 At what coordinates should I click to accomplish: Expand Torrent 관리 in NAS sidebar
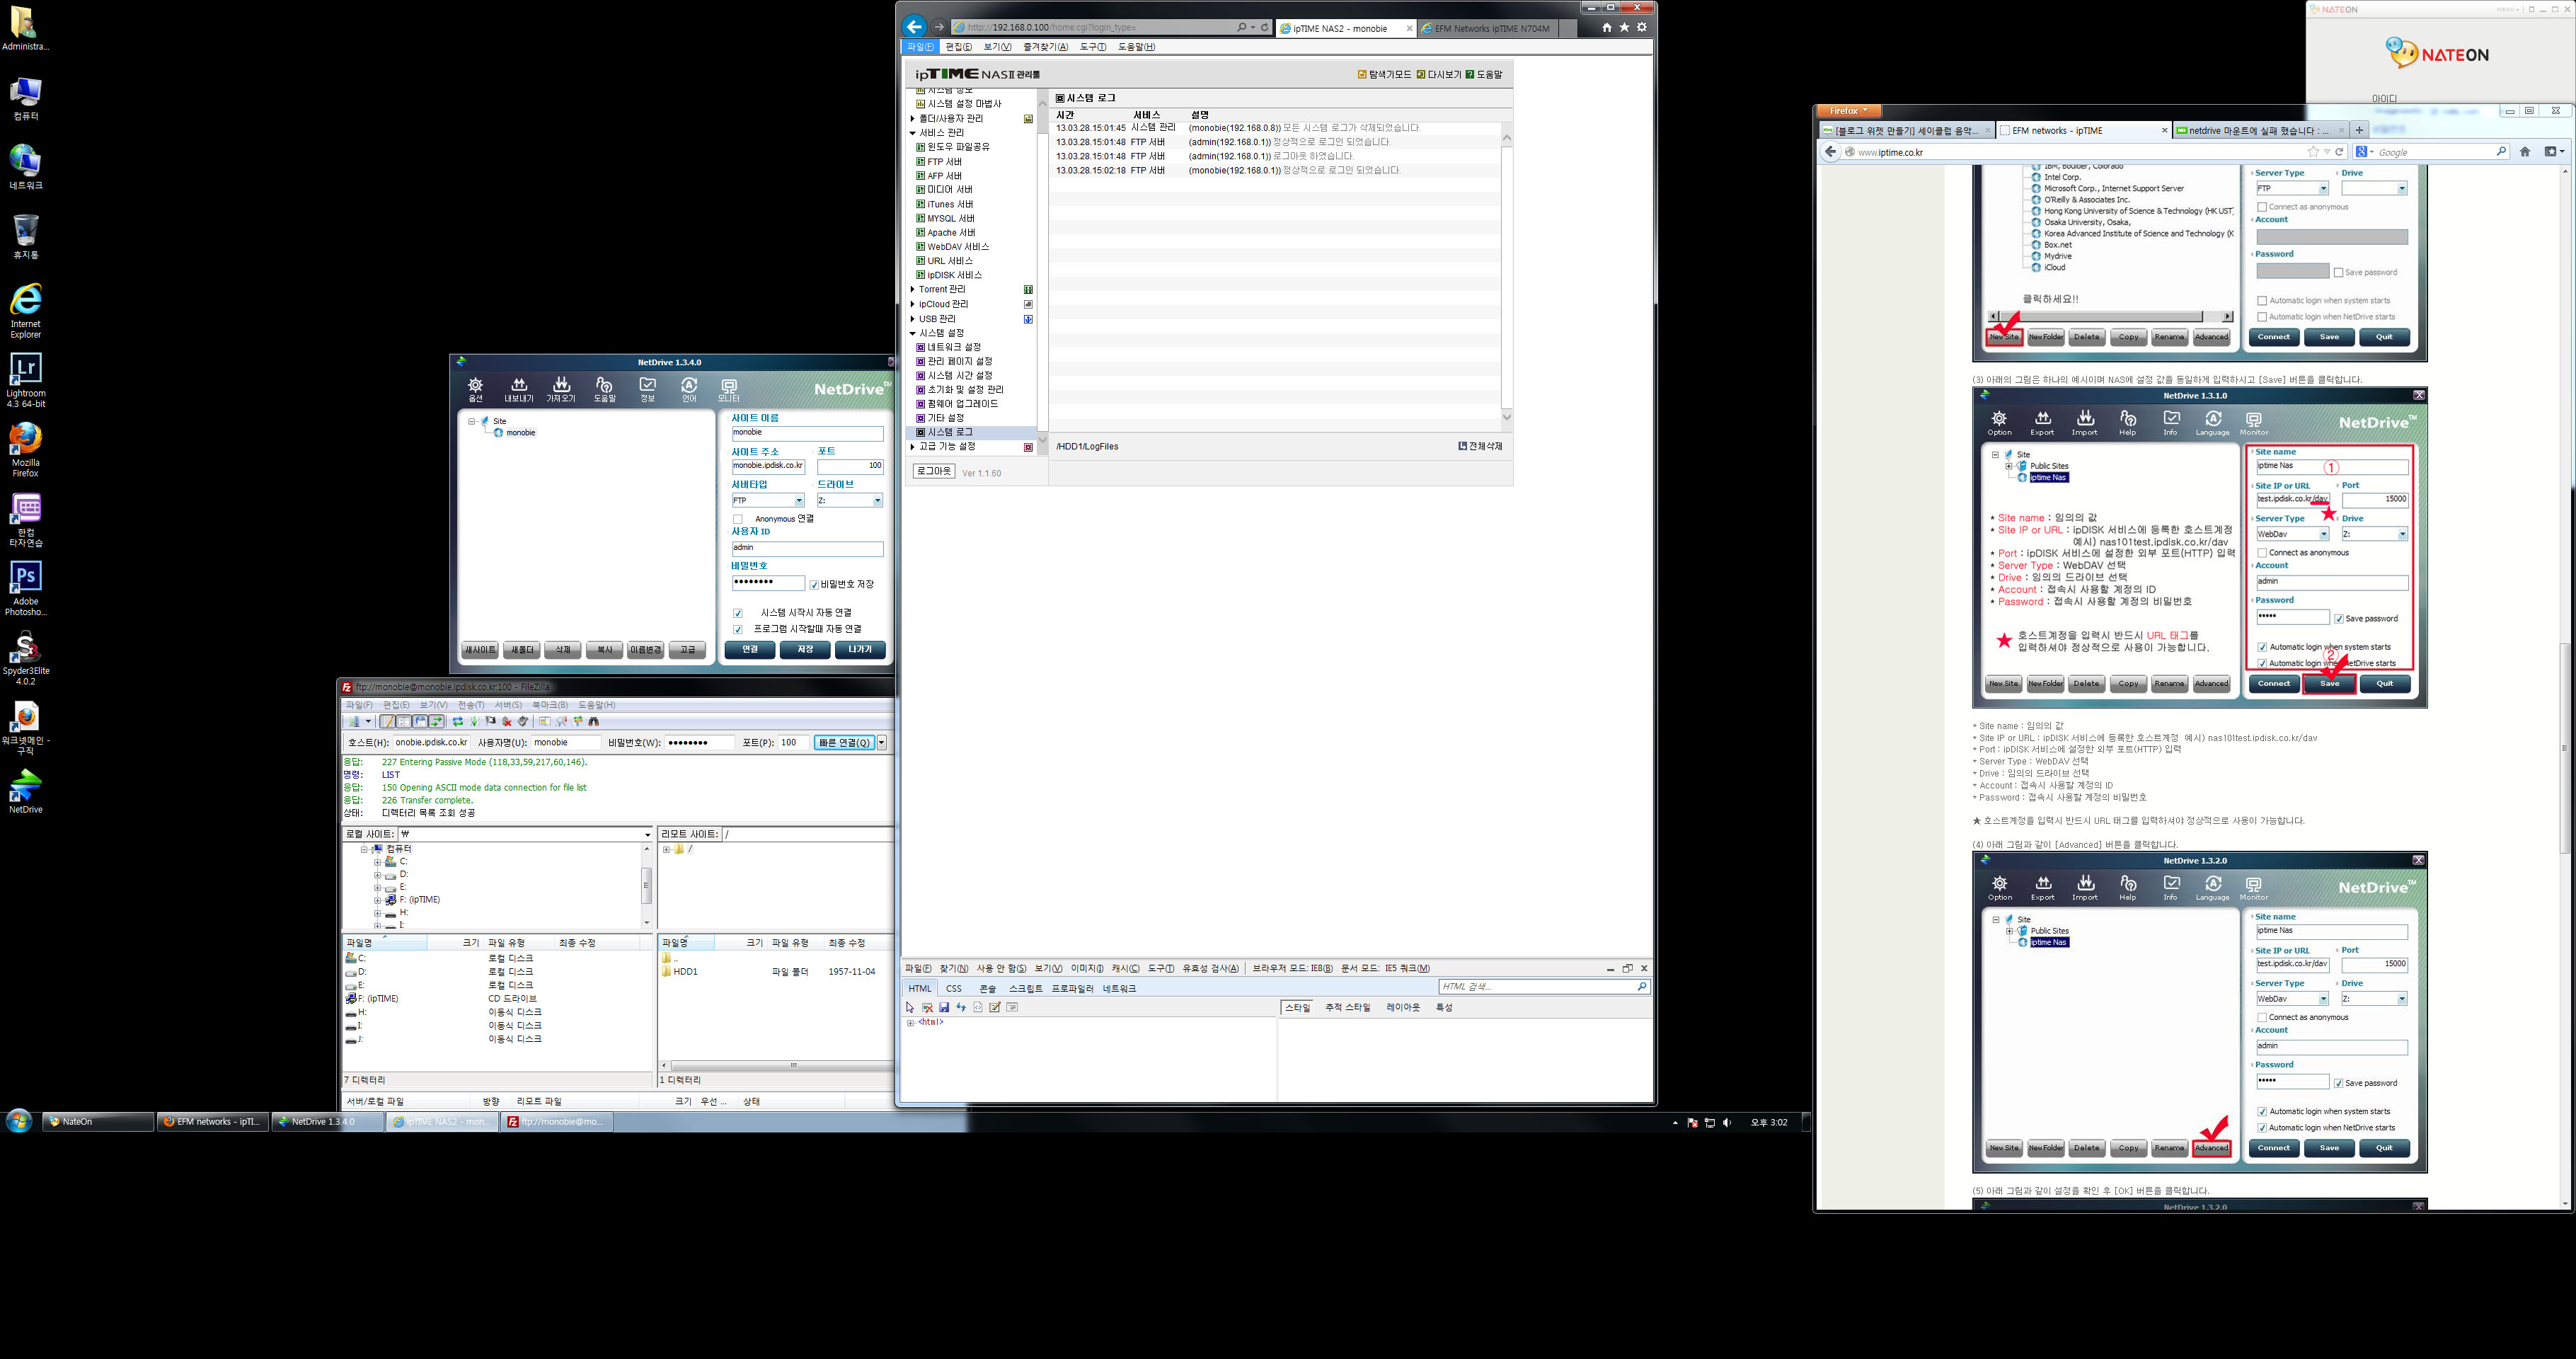(x=912, y=290)
